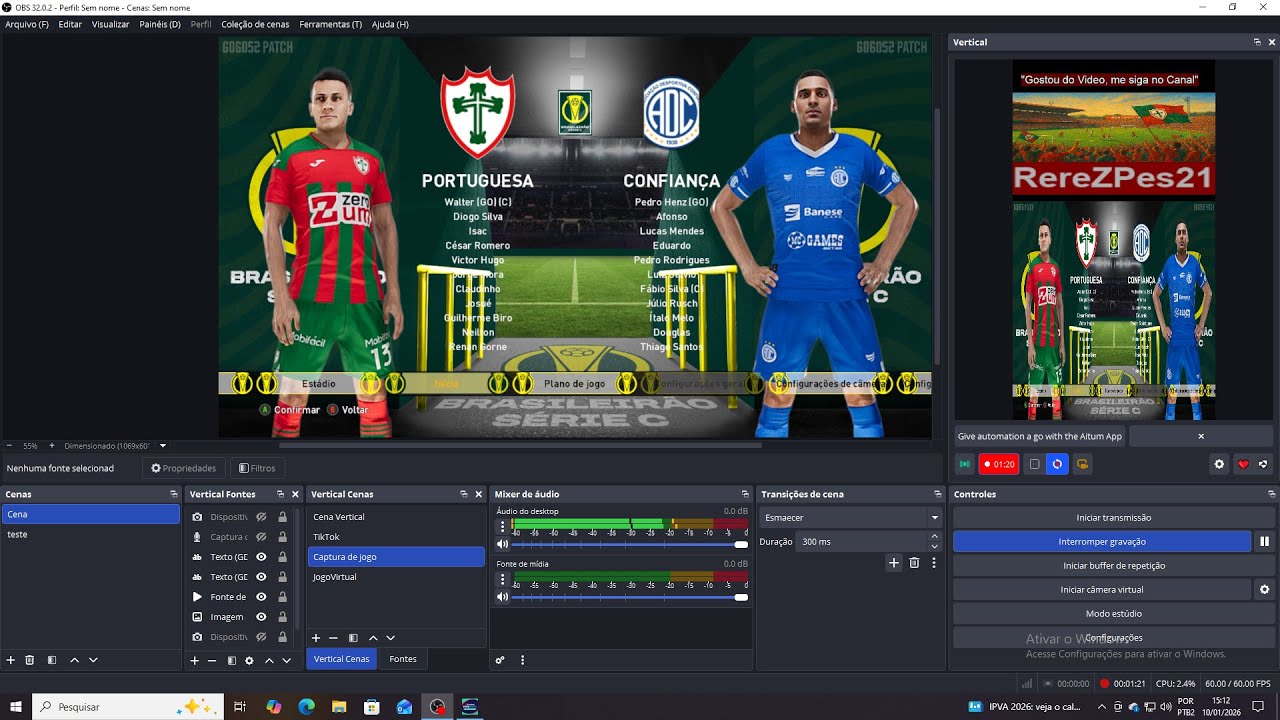Float the Controles dock
Viewport: 1280px width, 720px height.
coord(1272,494)
